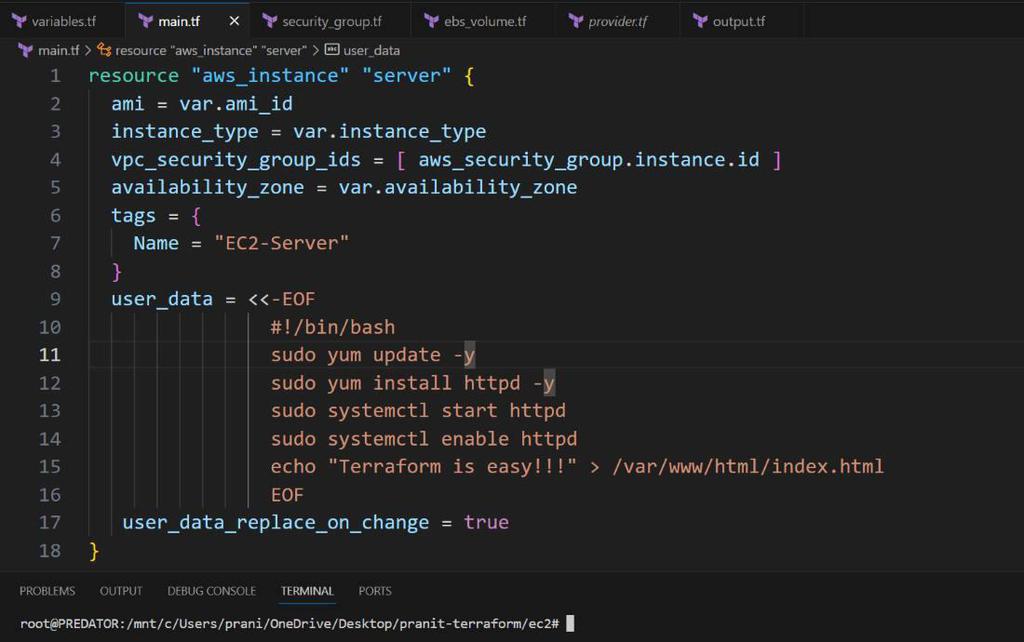The image size is (1024, 642).
Task: Click the sudo yum install httpd line
Action: [x=413, y=383]
